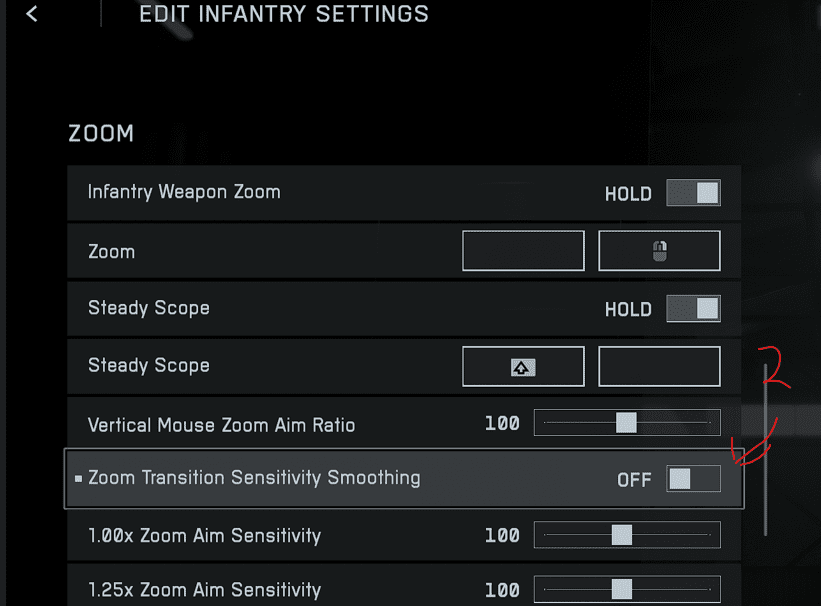The height and width of the screenshot is (606, 821).
Task: Click the settings list vertical scrollbar
Action: point(766,450)
